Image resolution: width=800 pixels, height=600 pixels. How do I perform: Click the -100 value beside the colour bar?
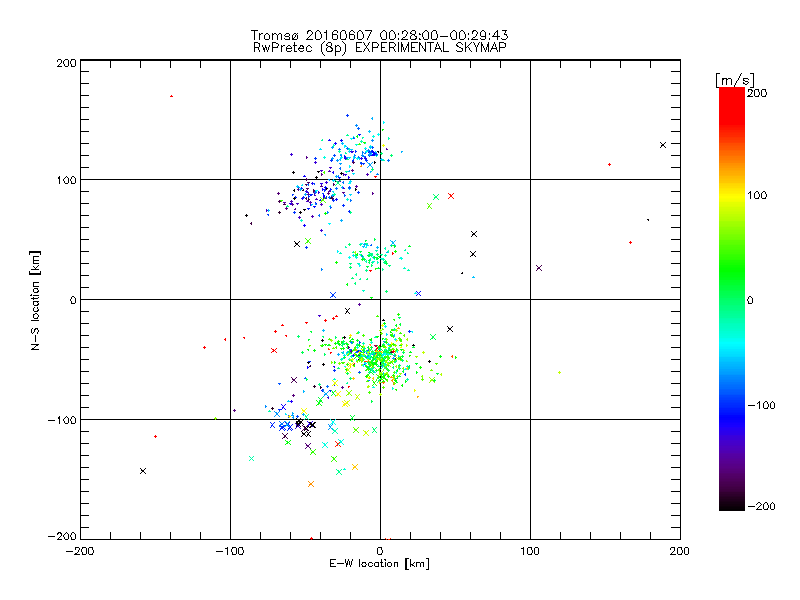[x=761, y=406]
